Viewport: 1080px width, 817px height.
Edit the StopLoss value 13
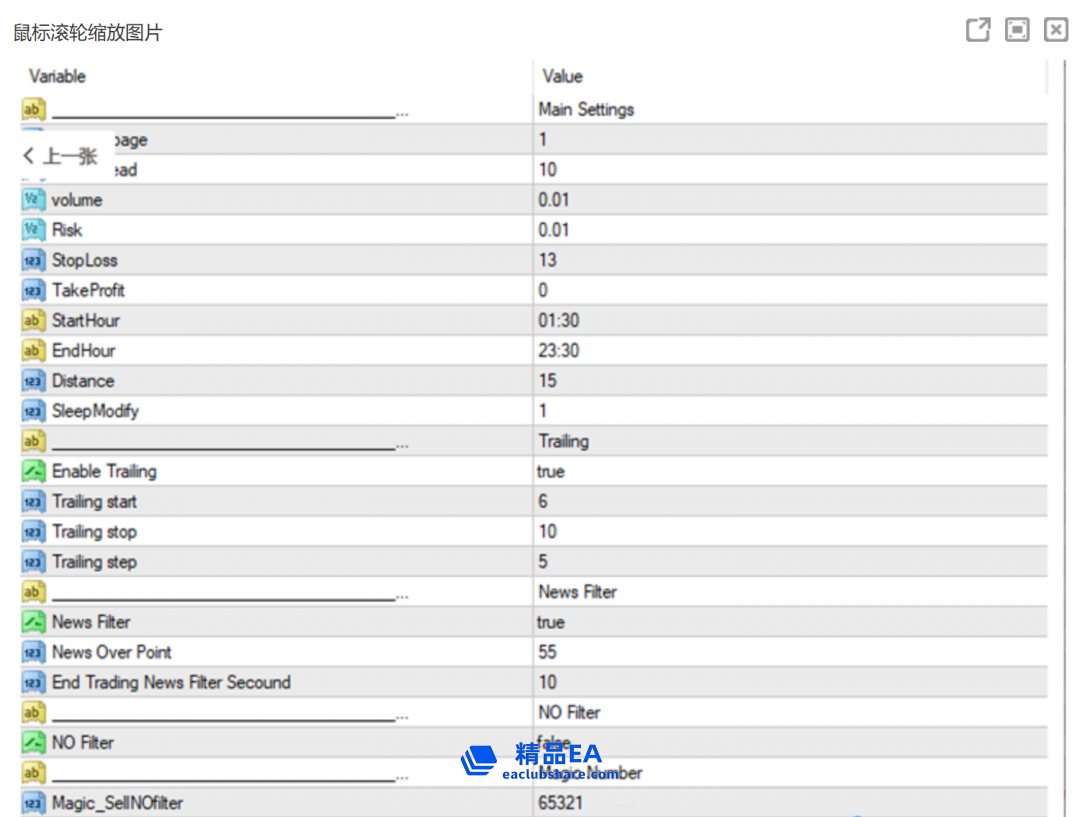548,261
